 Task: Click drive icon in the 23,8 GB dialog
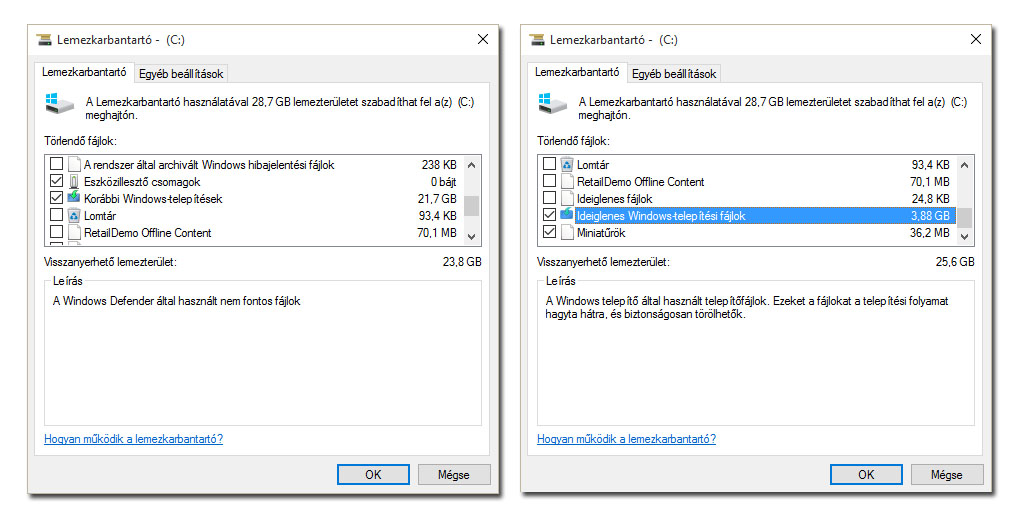pyautogui.click(x=58, y=103)
